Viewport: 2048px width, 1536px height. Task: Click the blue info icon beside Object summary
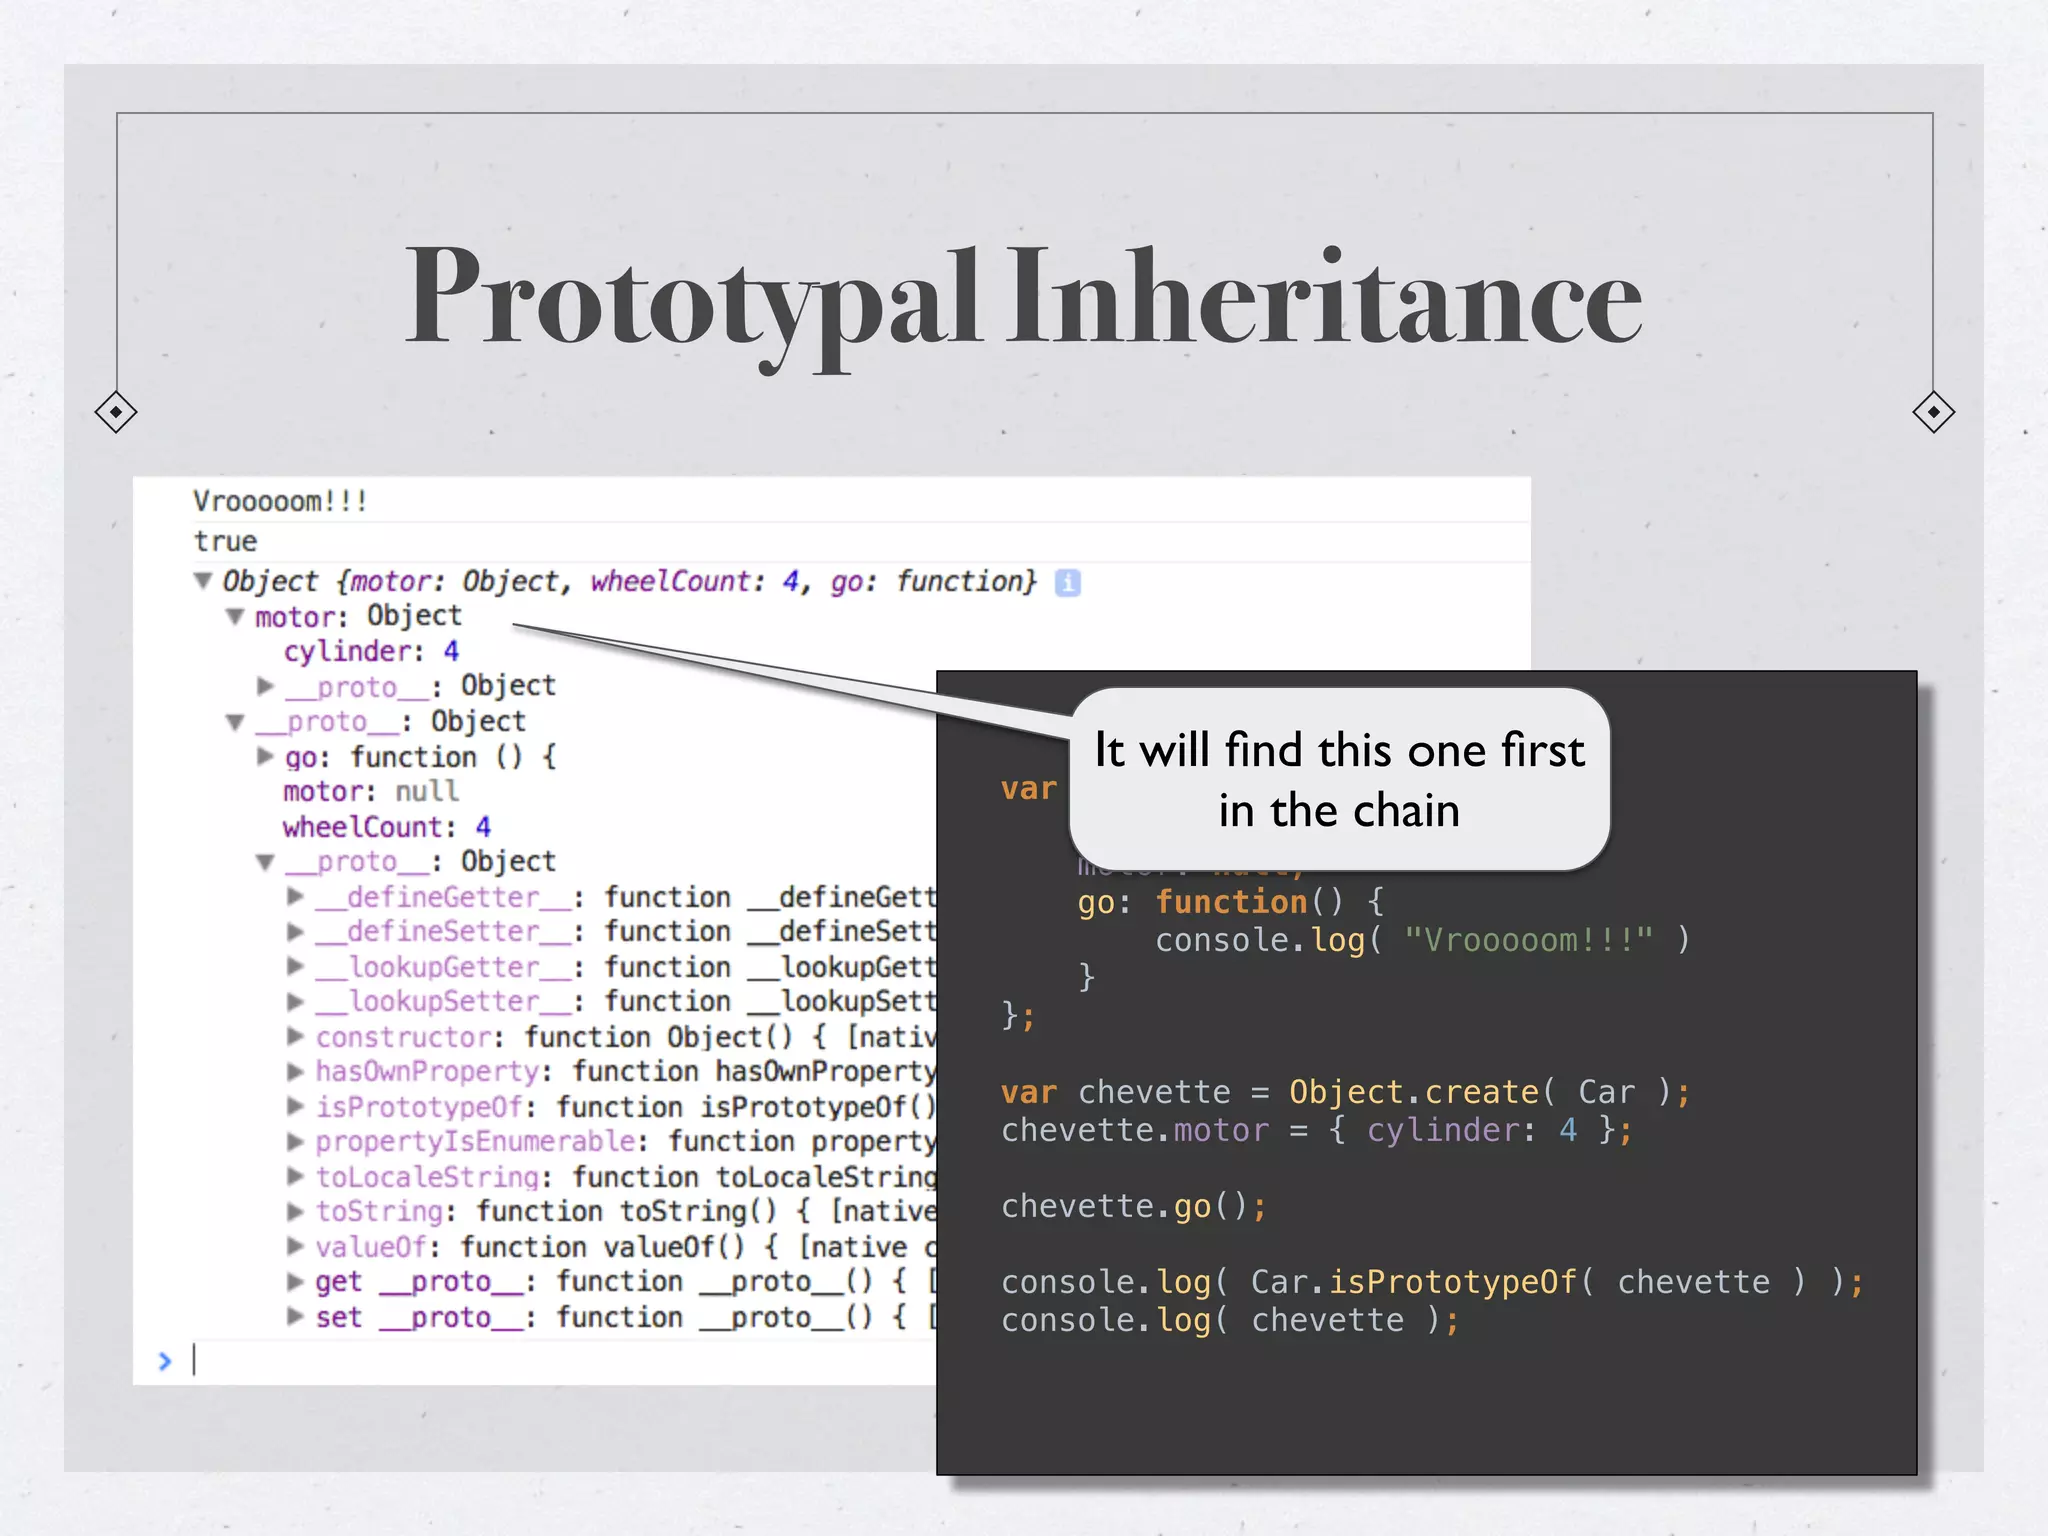click(x=1068, y=582)
